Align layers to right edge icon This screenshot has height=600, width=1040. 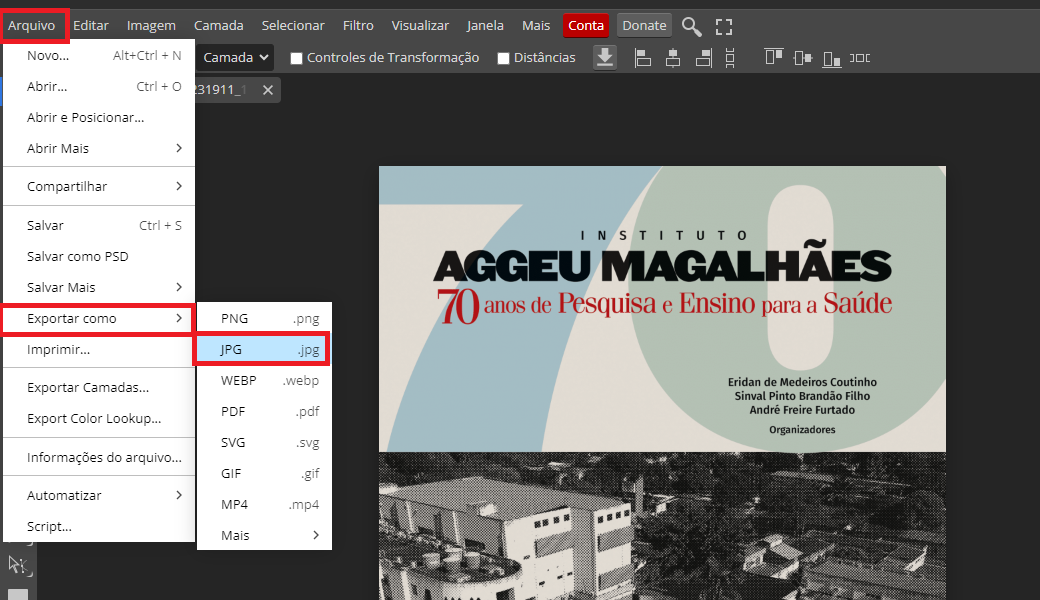tap(704, 58)
